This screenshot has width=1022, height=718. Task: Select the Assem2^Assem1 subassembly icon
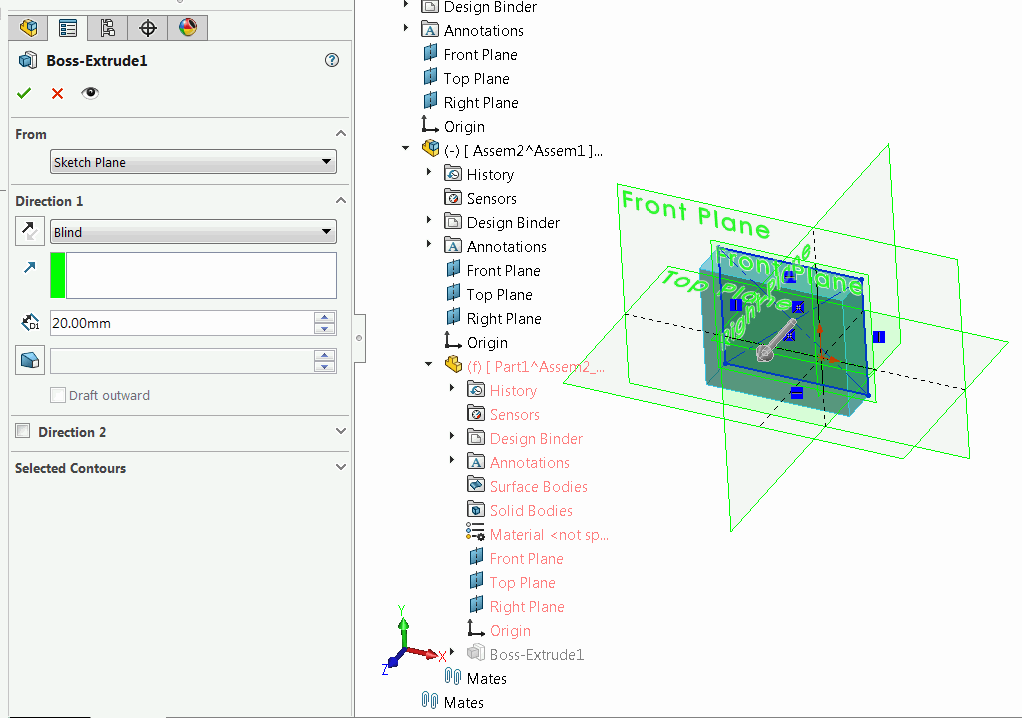pos(430,149)
